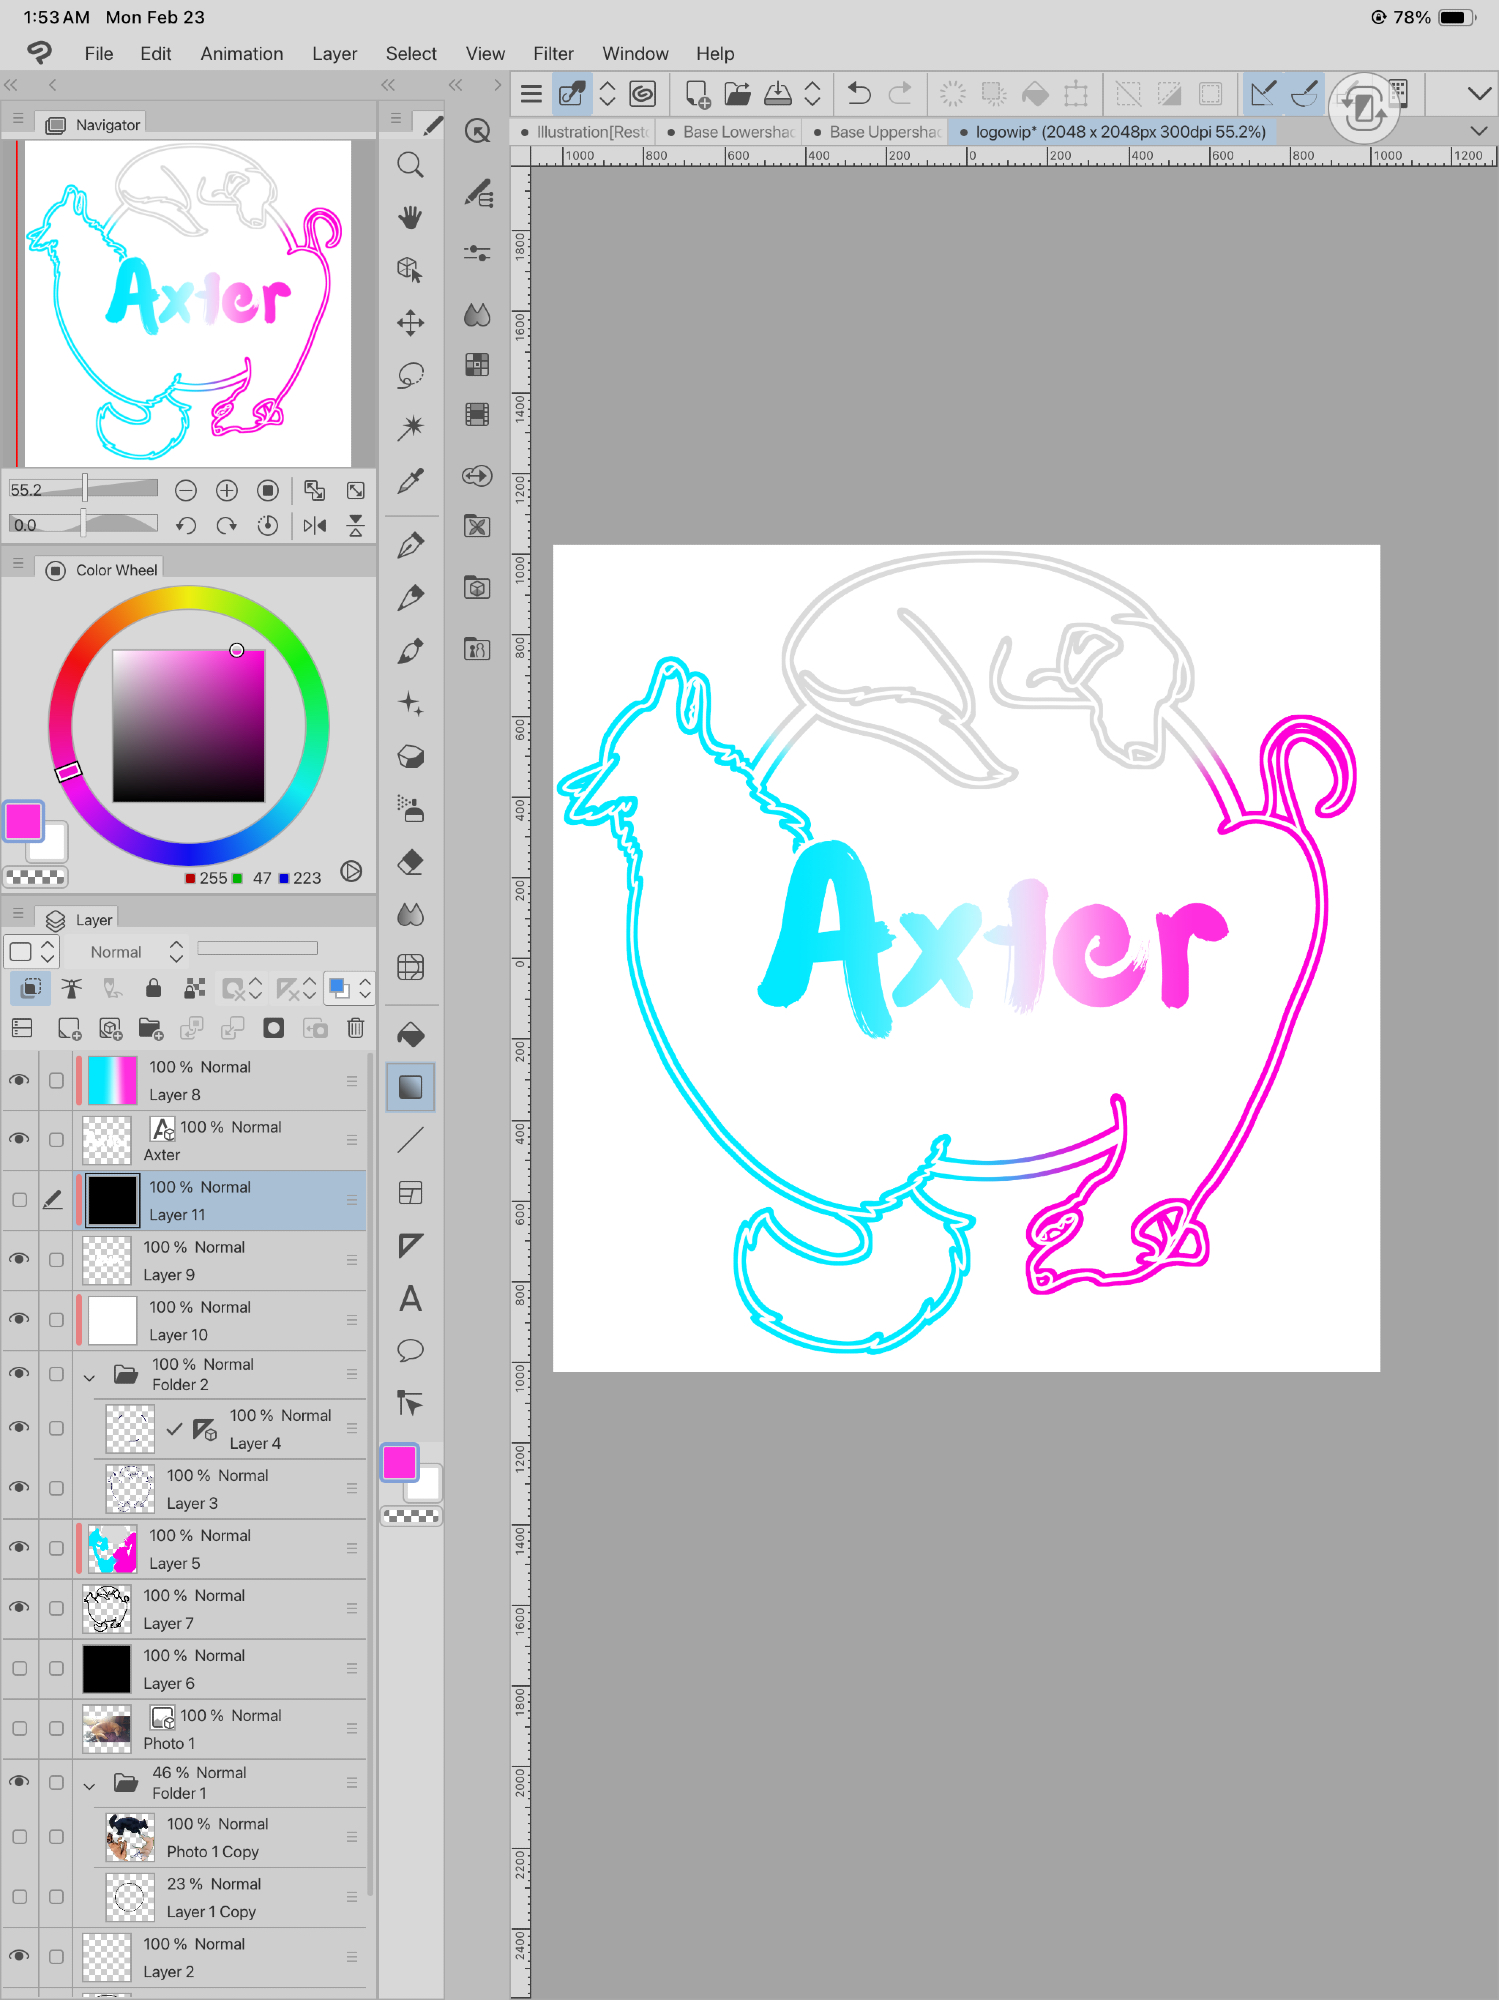Click the Undo arrow in toolbar
This screenshot has height=2000, width=1499.
(x=858, y=94)
